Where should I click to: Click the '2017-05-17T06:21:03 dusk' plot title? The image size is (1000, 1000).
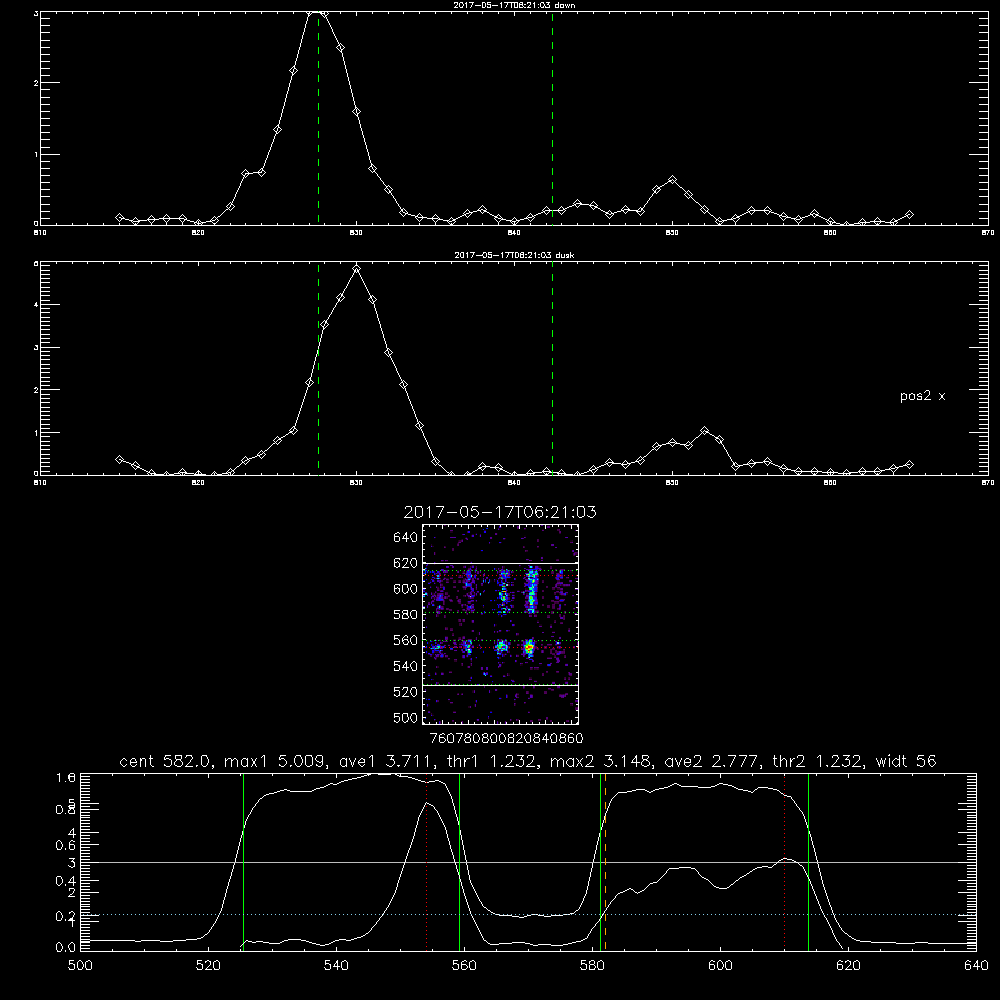[x=514, y=255]
